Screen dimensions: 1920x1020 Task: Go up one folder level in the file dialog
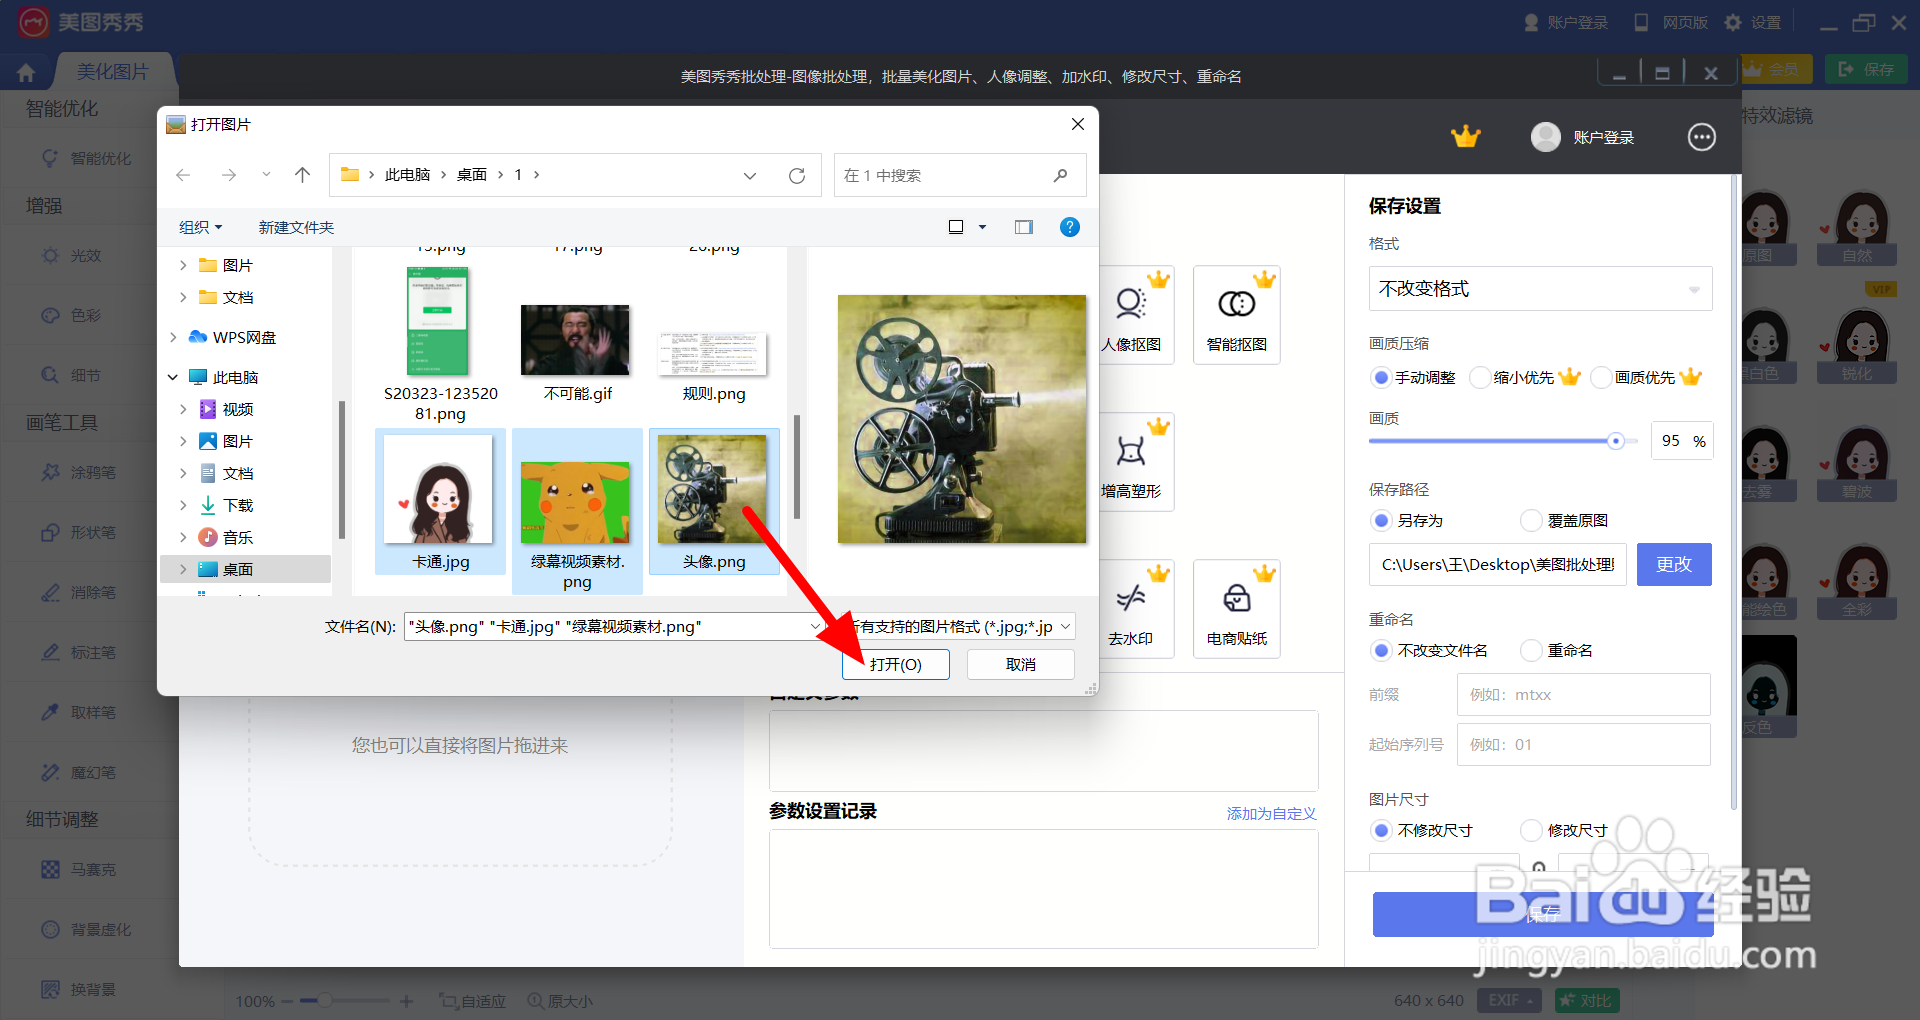click(302, 175)
